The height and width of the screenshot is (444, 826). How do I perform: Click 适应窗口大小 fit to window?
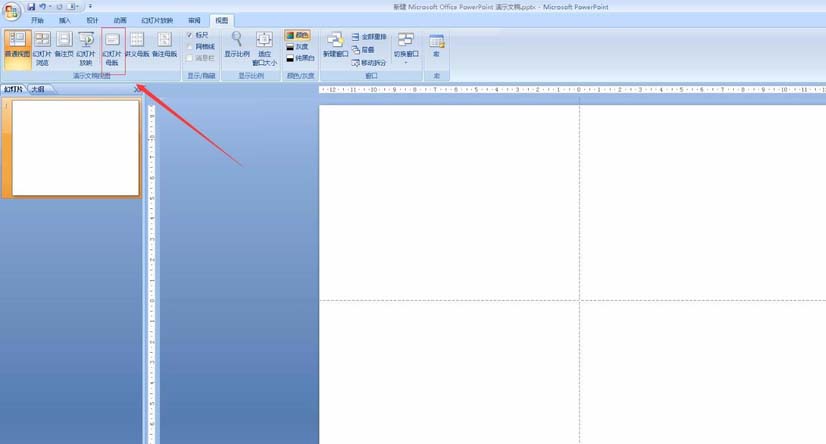click(x=264, y=49)
